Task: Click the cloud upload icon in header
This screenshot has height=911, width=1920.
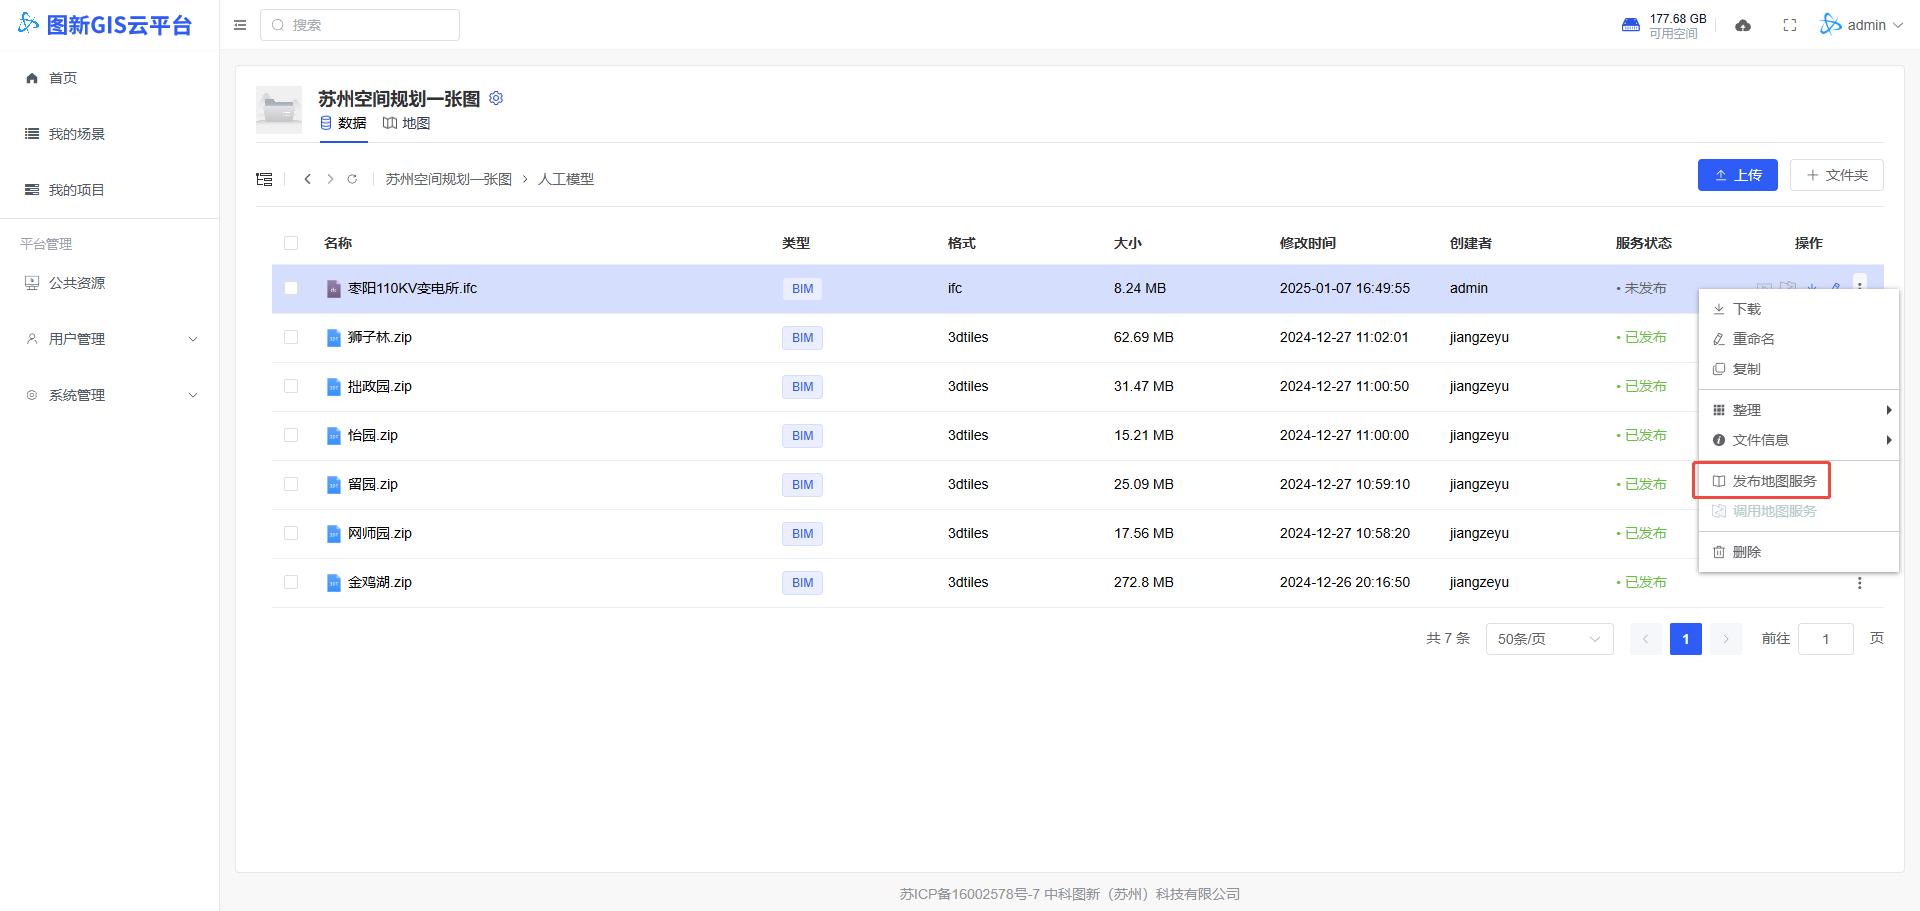Action: tap(1743, 25)
